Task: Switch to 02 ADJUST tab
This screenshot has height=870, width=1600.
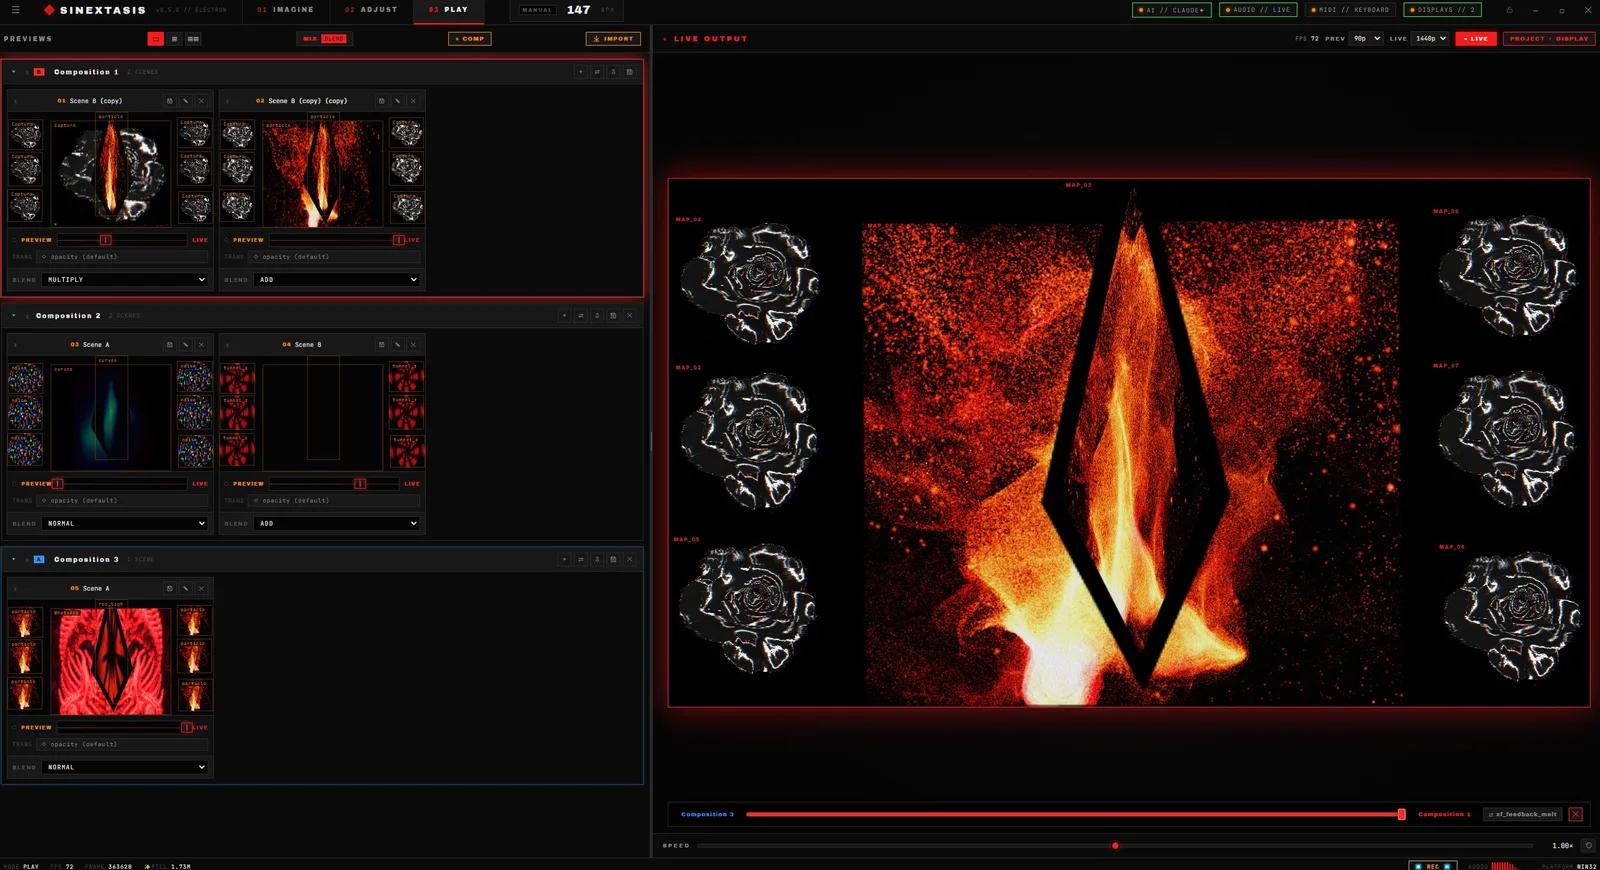Action: 371,10
